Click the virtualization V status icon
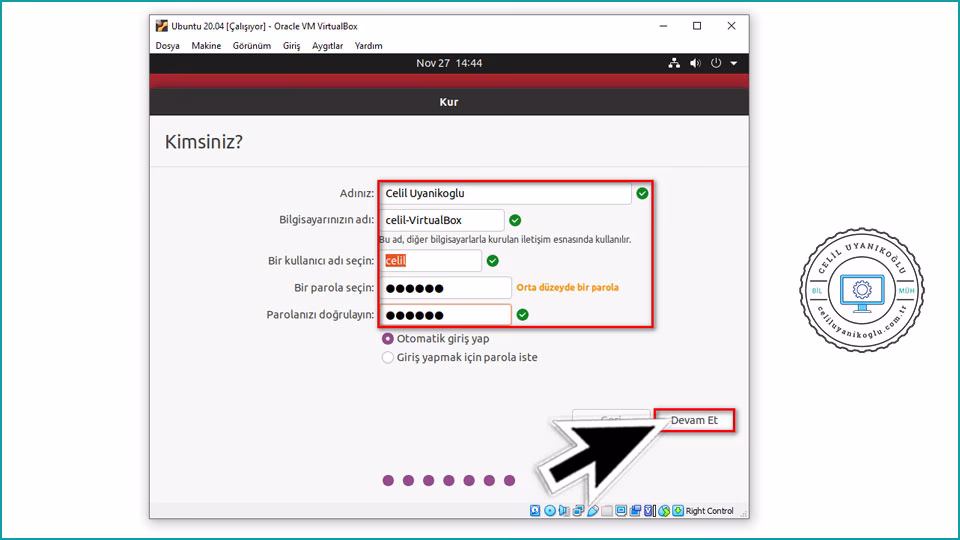 point(649,511)
